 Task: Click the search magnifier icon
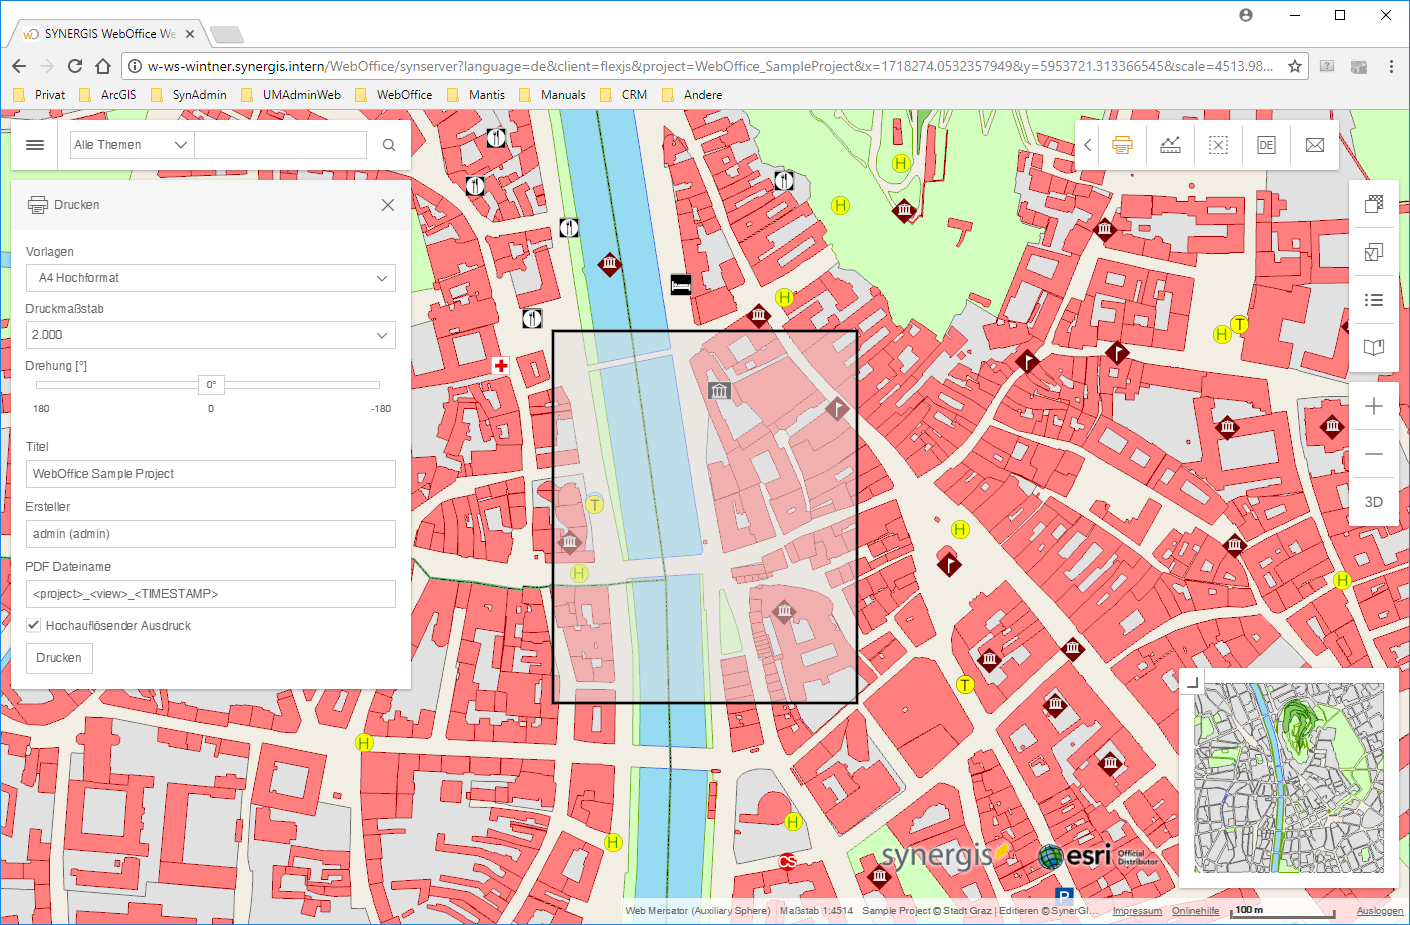click(389, 145)
